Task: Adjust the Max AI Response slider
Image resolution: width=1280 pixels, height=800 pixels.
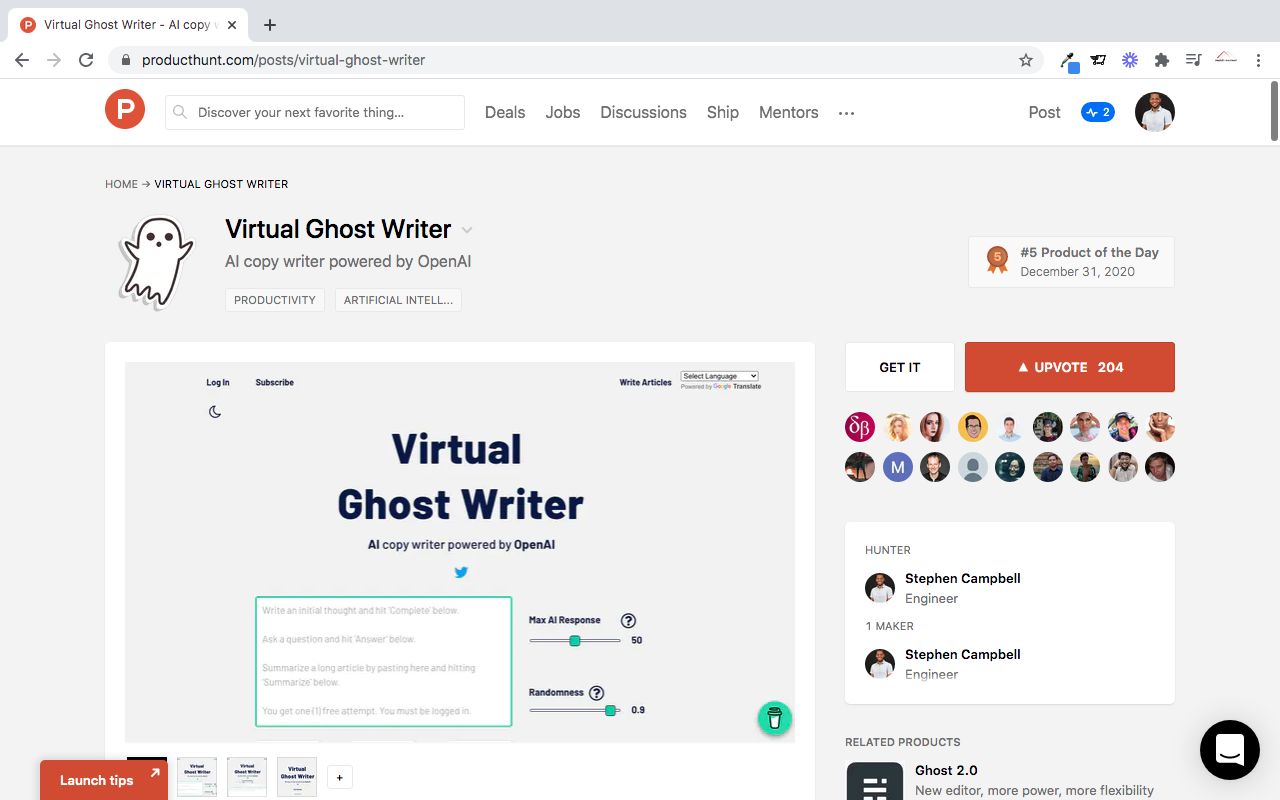Action: pyautogui.click(x=575, y=640)
